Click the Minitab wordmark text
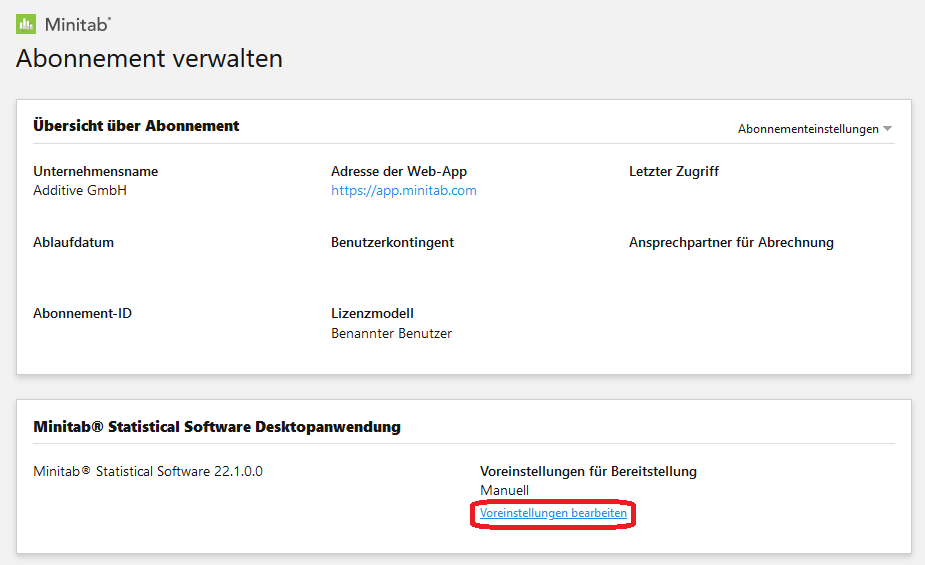This screenshot has height=565, width=925. pyautogui.click(x=78, y=24)
